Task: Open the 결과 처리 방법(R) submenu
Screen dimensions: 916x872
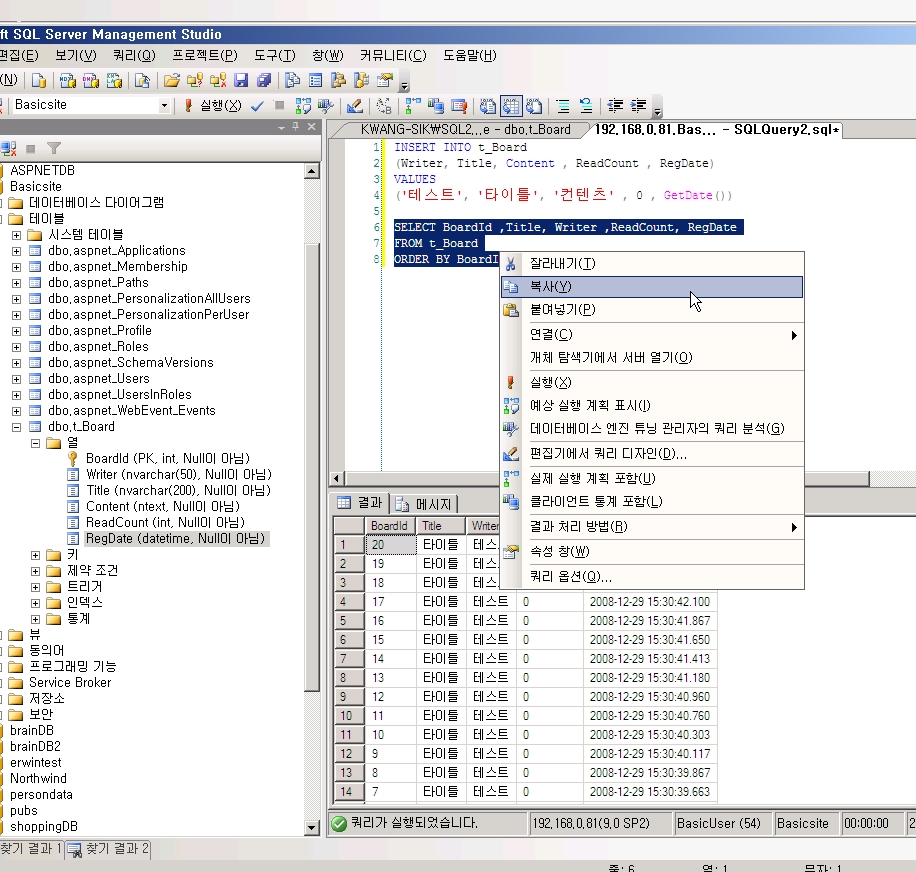Action: pos(652,527)
